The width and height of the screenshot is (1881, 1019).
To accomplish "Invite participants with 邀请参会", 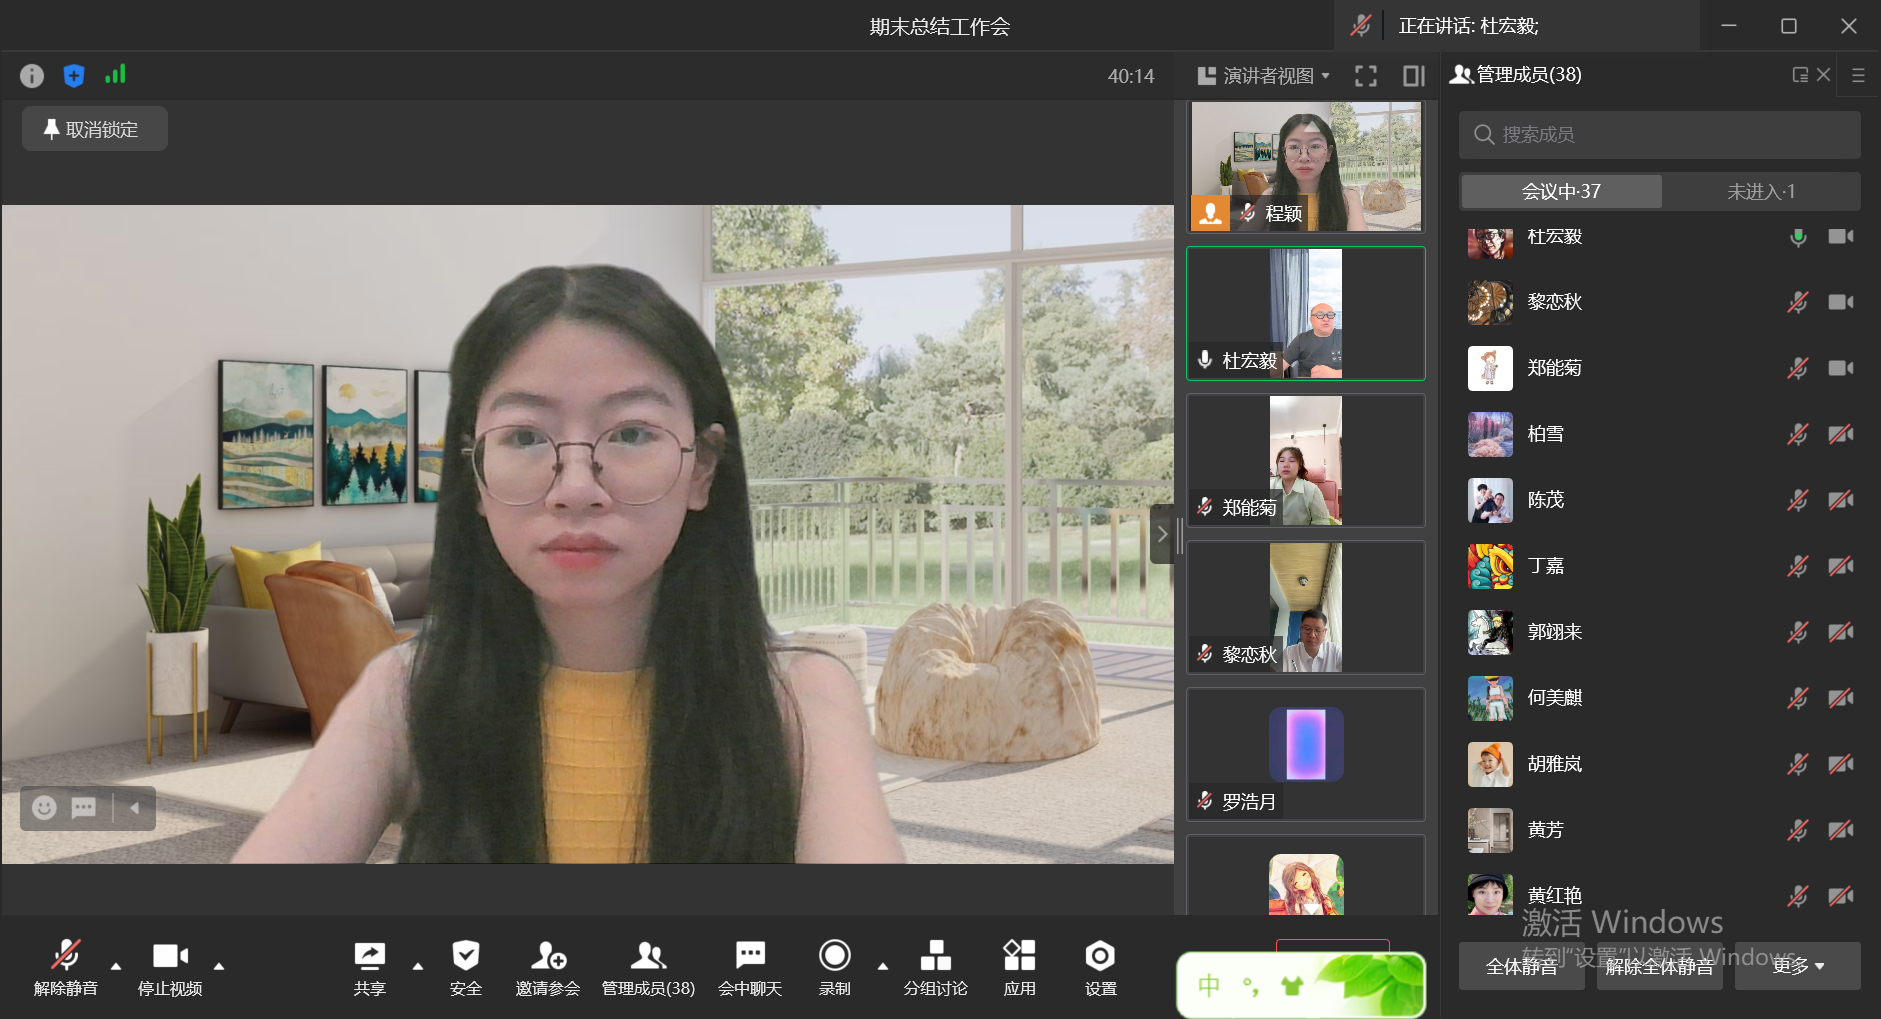I will pos(548,967).
